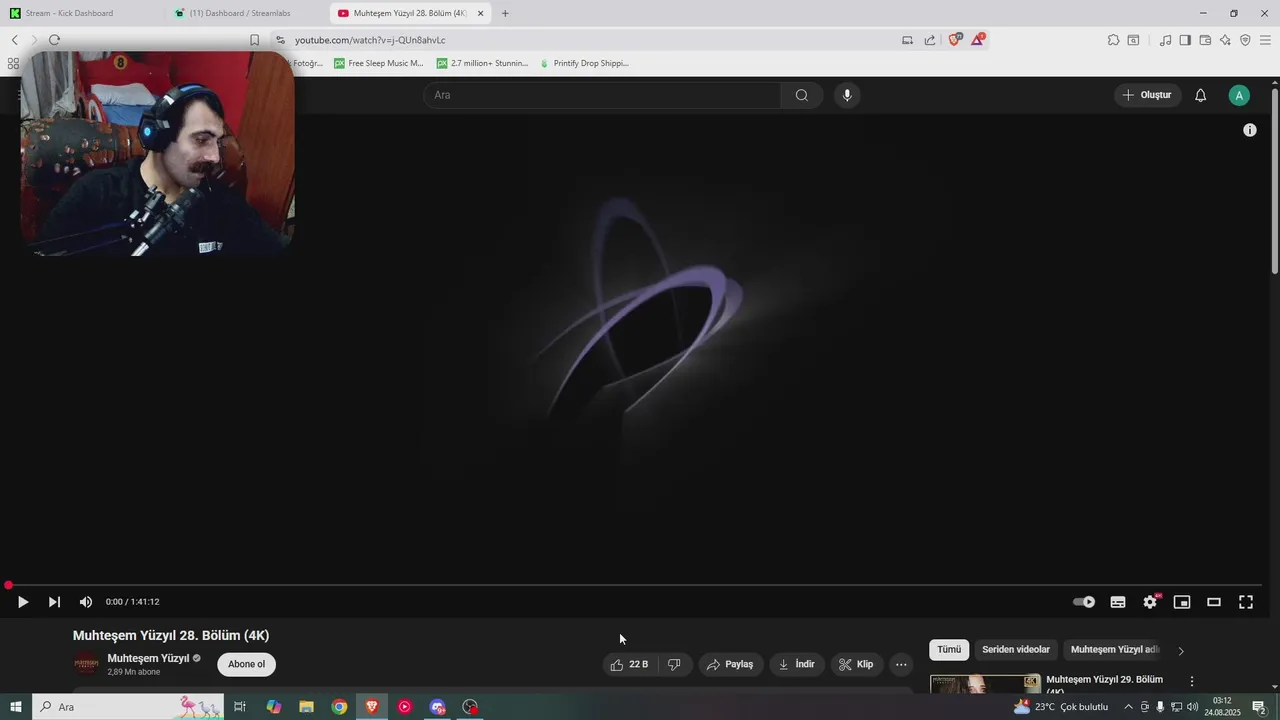Viewport: 1280px width, 720px height.
Task: Start voice search with microphone
Action: (847, 95)
